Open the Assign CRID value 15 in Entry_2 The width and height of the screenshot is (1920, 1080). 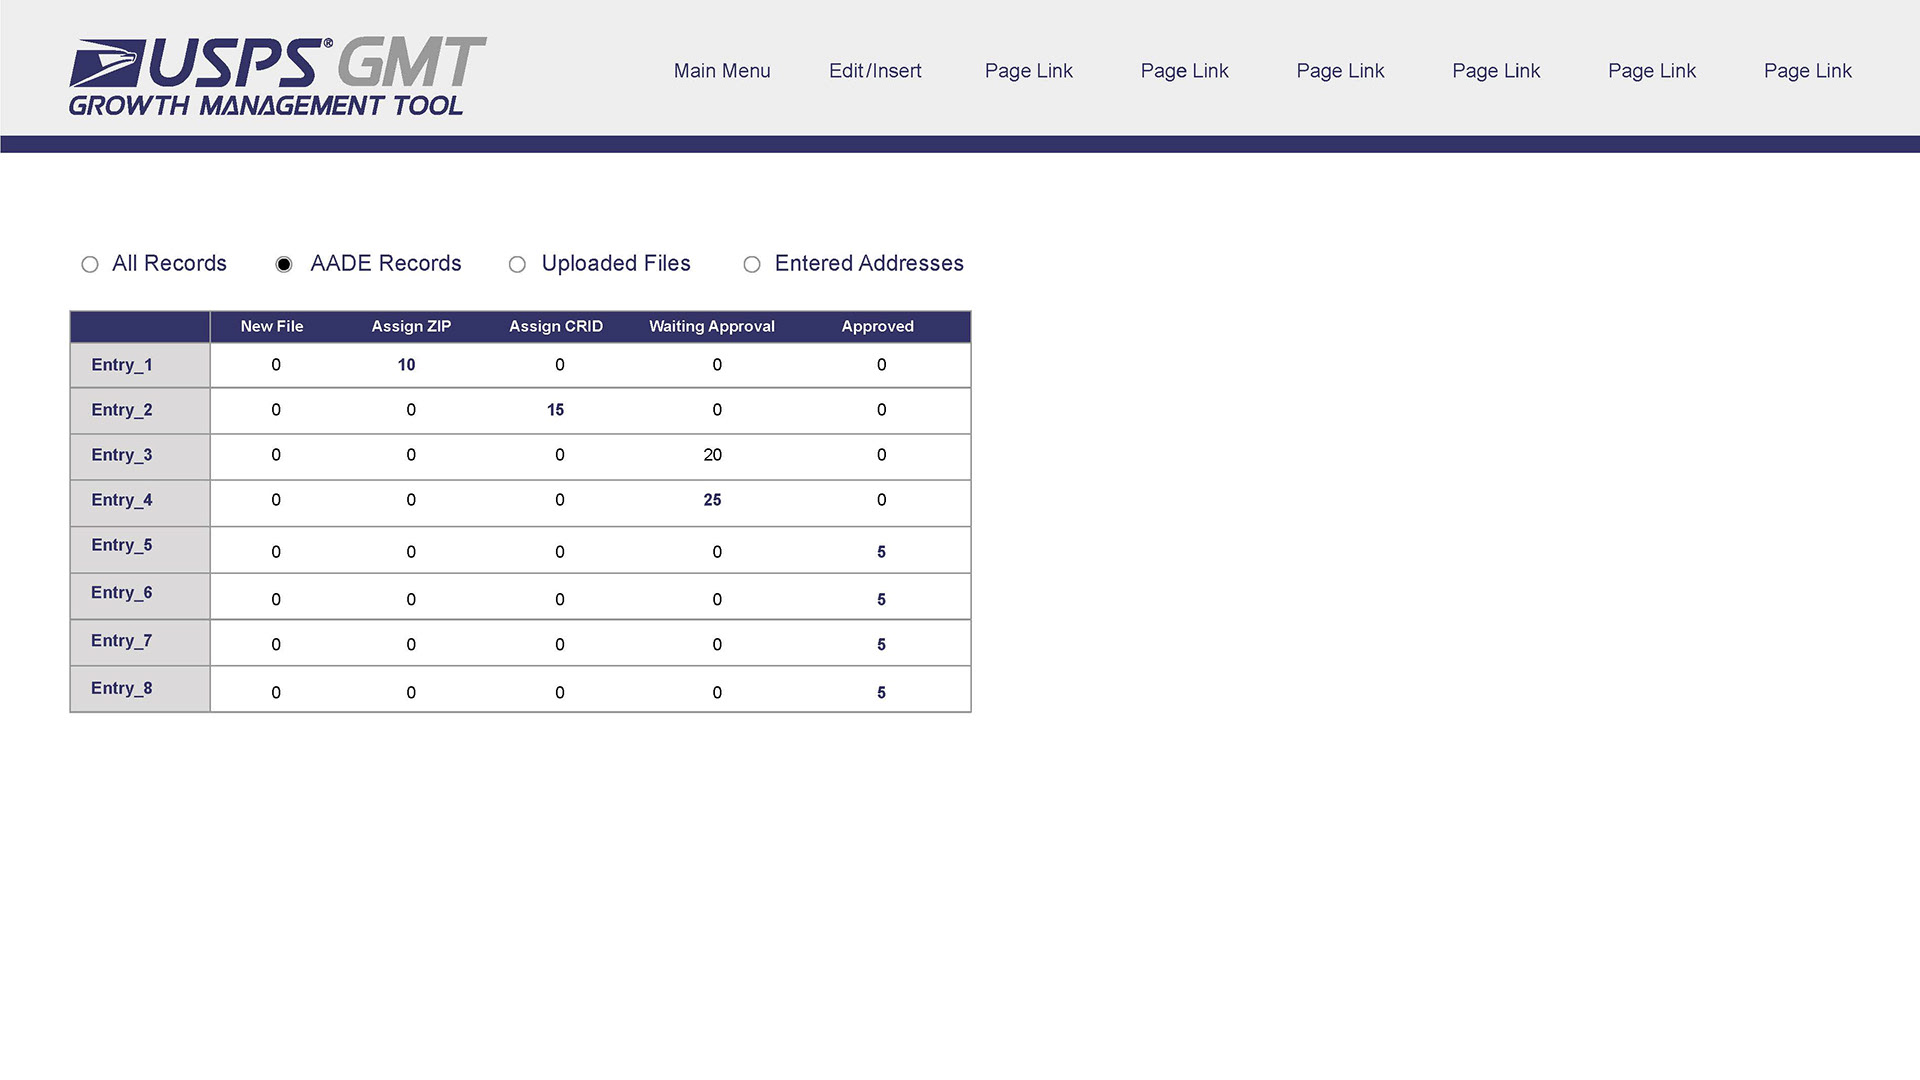coord(555,410)
